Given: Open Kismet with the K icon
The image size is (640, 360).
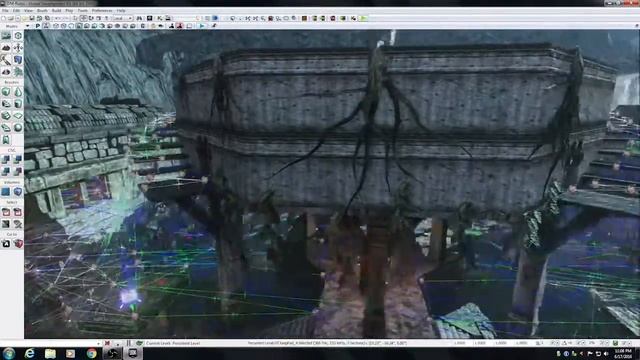Looking at the screenshot, I should pyautogui.click(x=160, y=18).
